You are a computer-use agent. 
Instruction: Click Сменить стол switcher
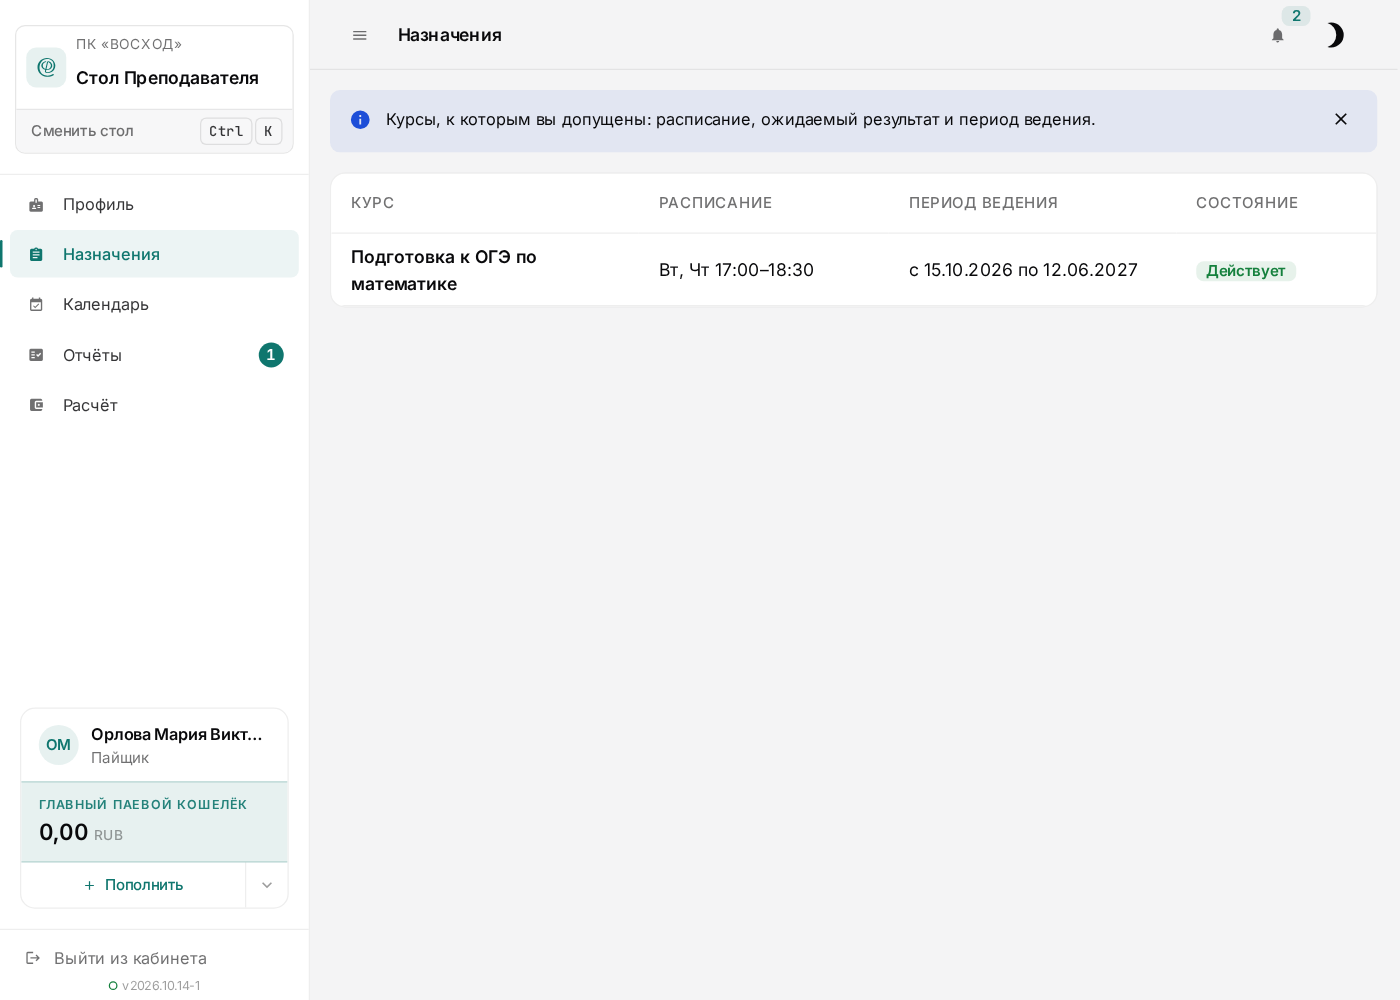pos(154,131)
